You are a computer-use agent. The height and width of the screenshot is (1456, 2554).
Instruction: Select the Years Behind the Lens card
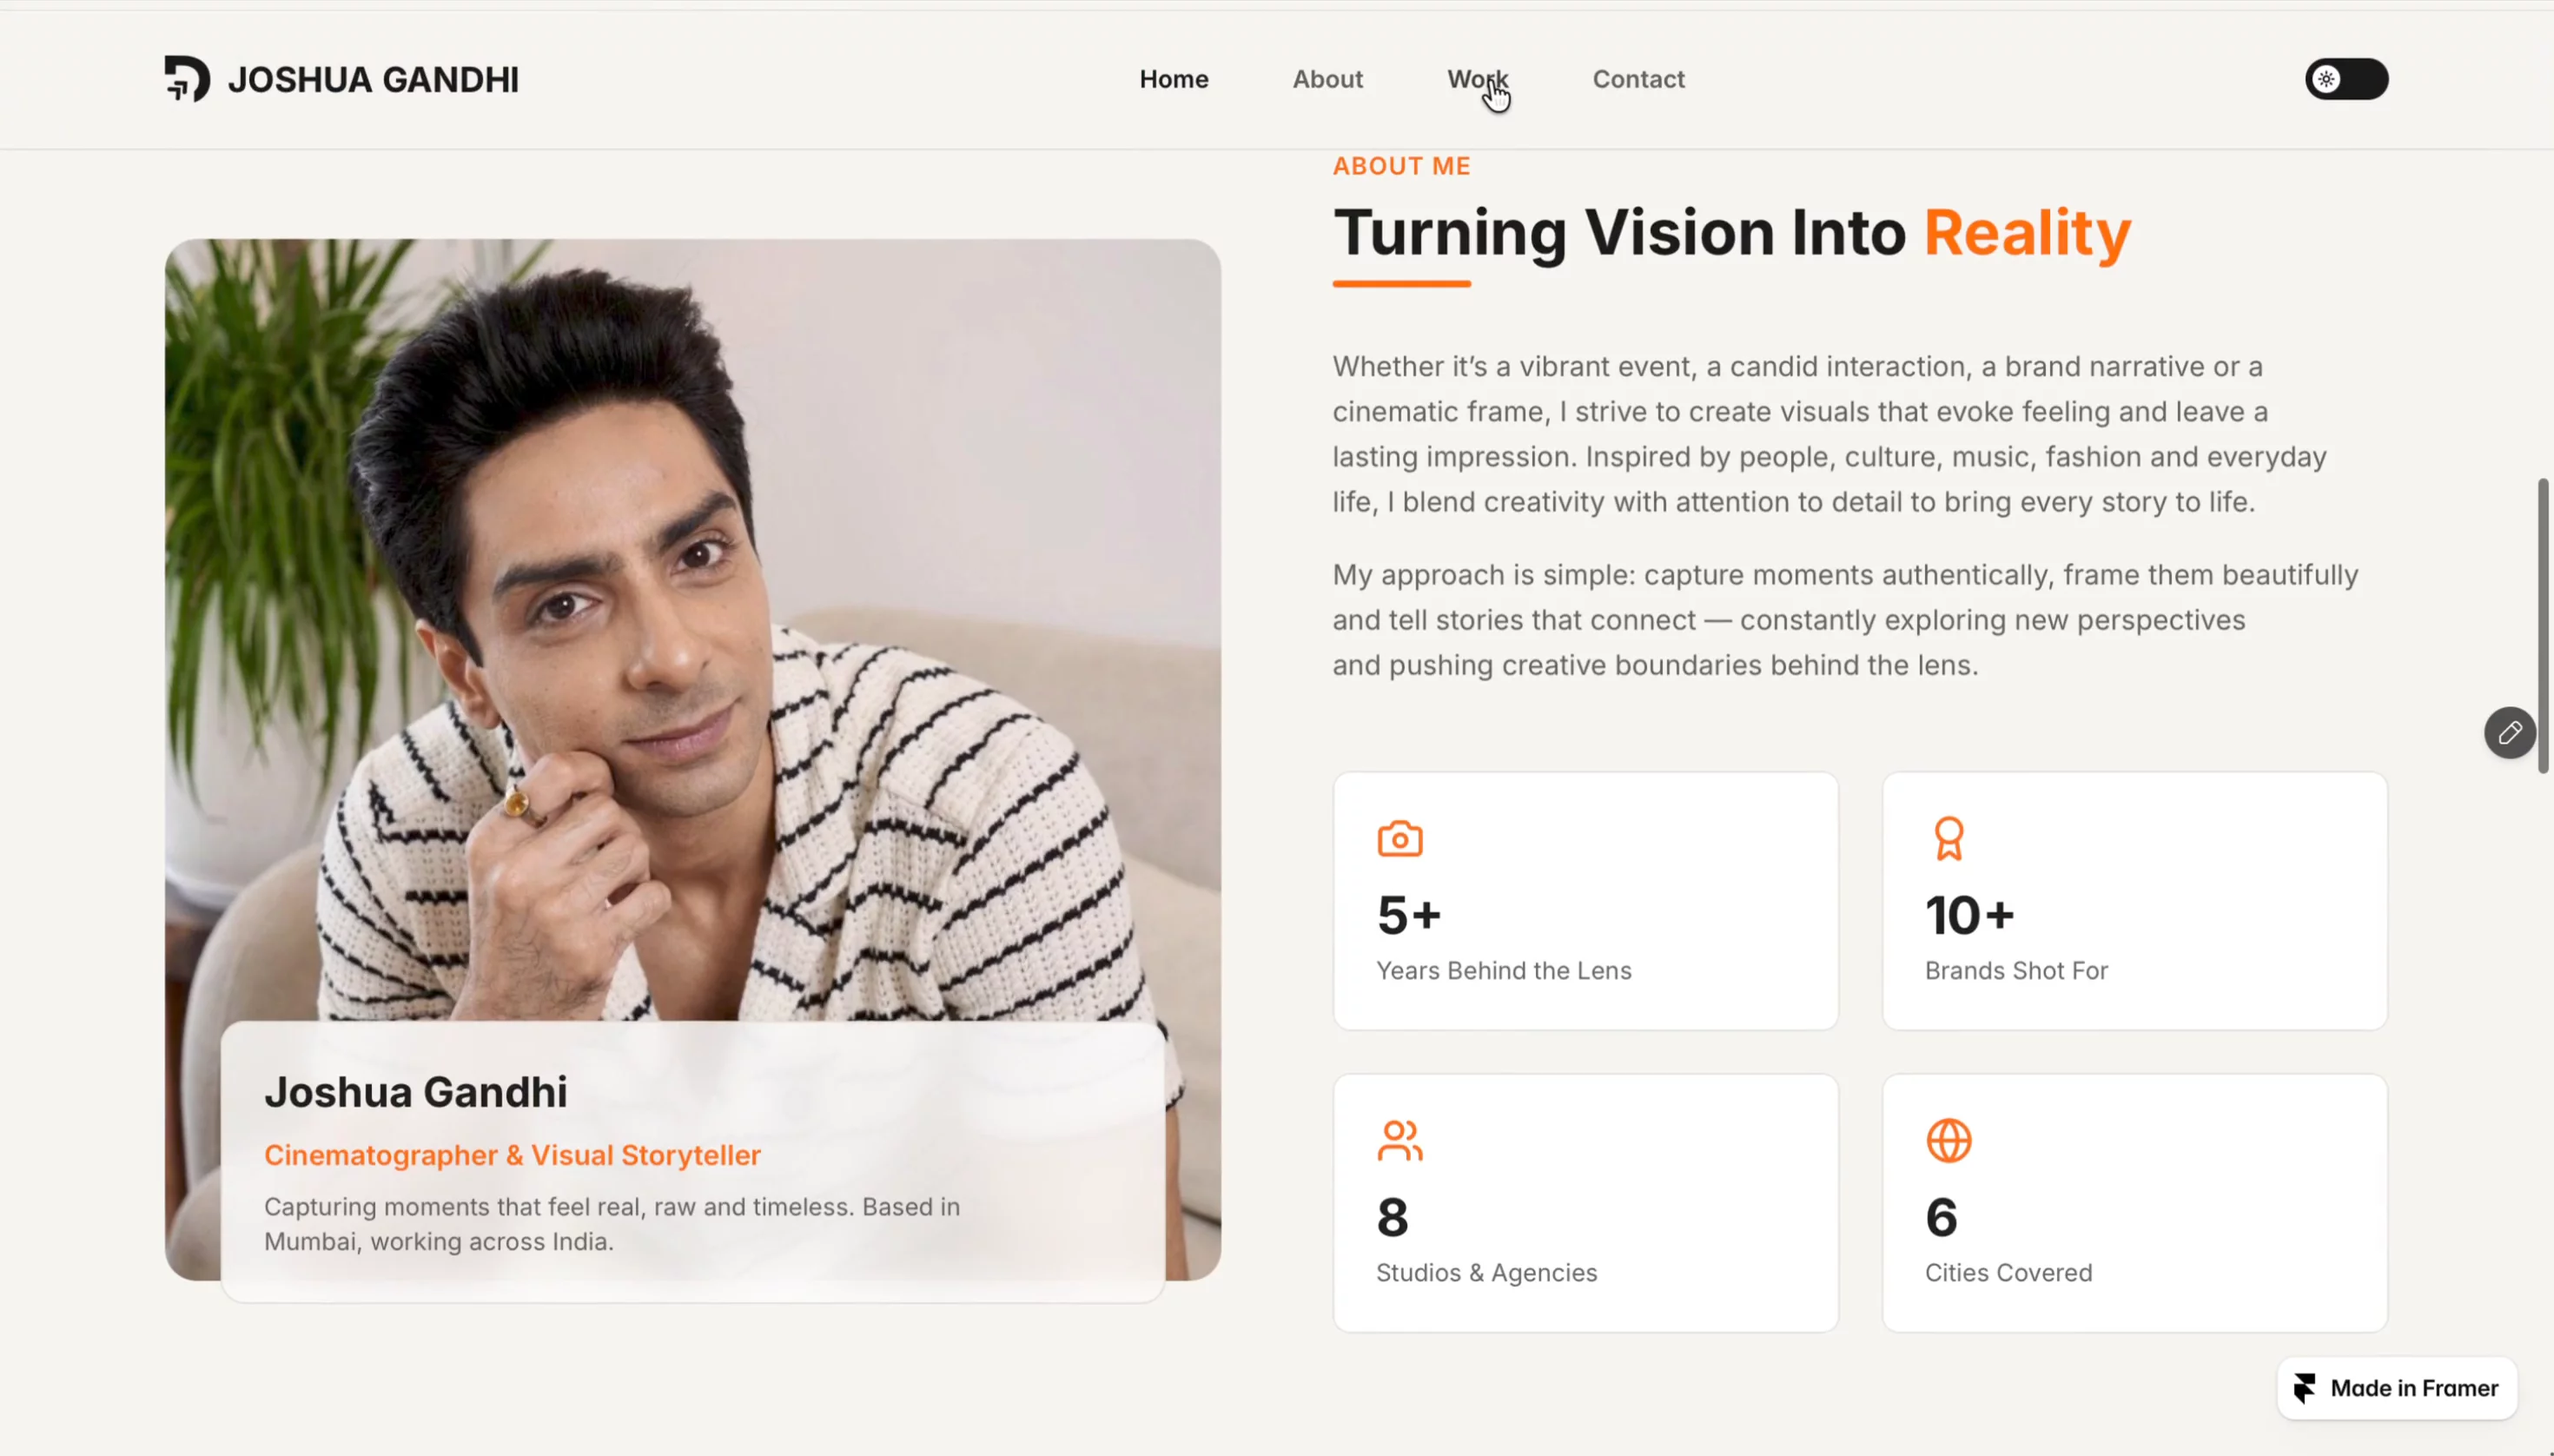point(1585,900)
